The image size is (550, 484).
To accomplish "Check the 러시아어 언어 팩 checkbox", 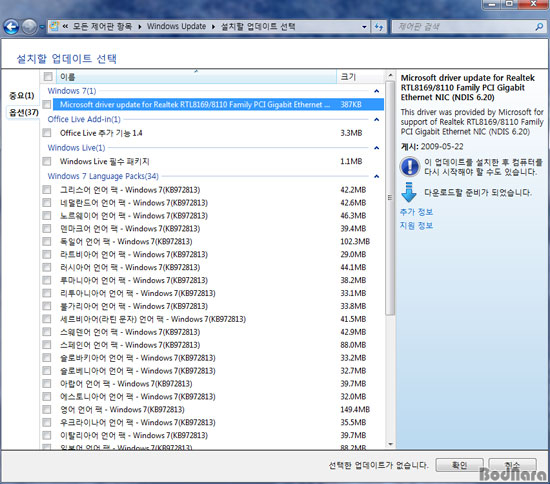I will 47,267.
